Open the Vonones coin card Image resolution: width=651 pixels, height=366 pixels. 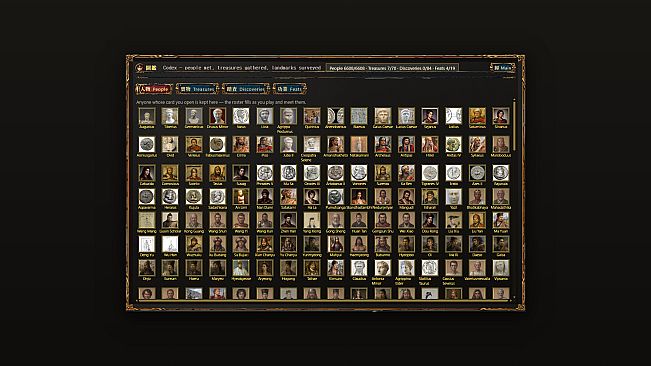point(359,173)
